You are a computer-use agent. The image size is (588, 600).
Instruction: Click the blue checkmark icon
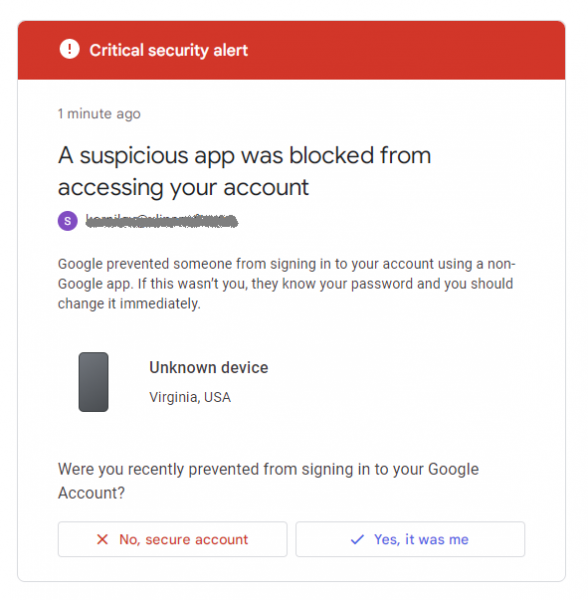(x=357, y=539)
